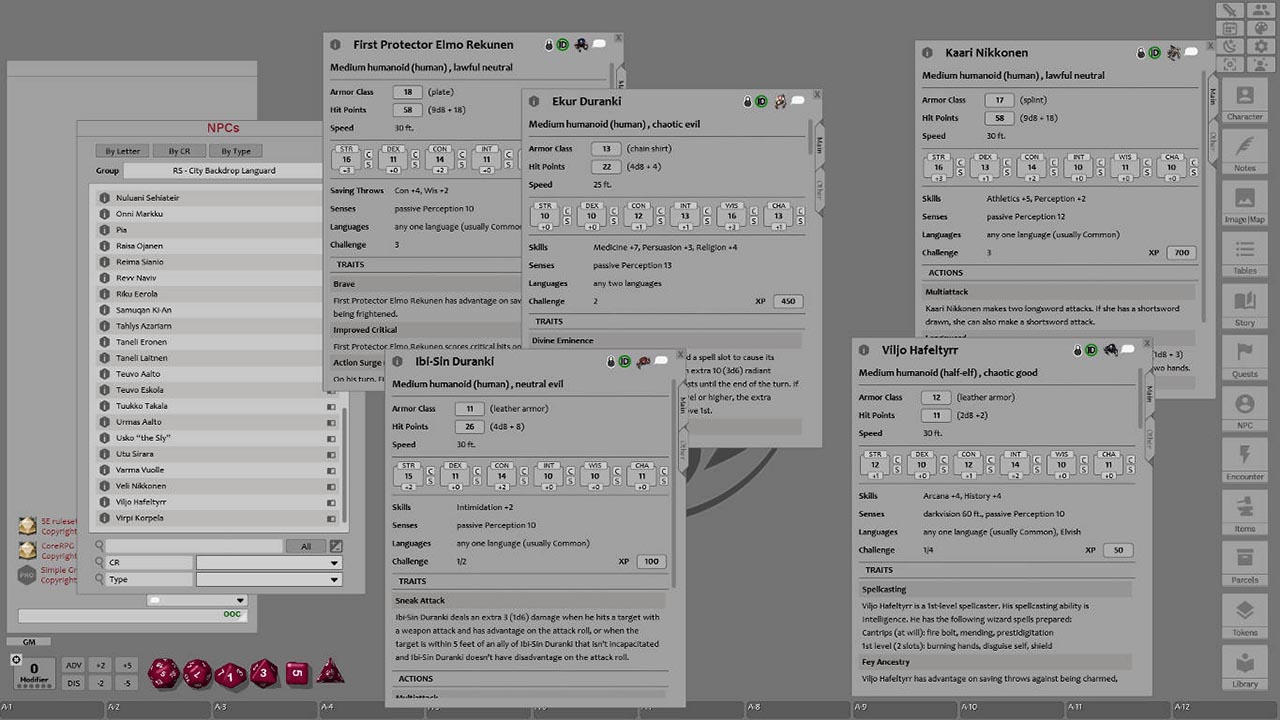Open the effects list with the sword icon

[x=1230, y=11]
